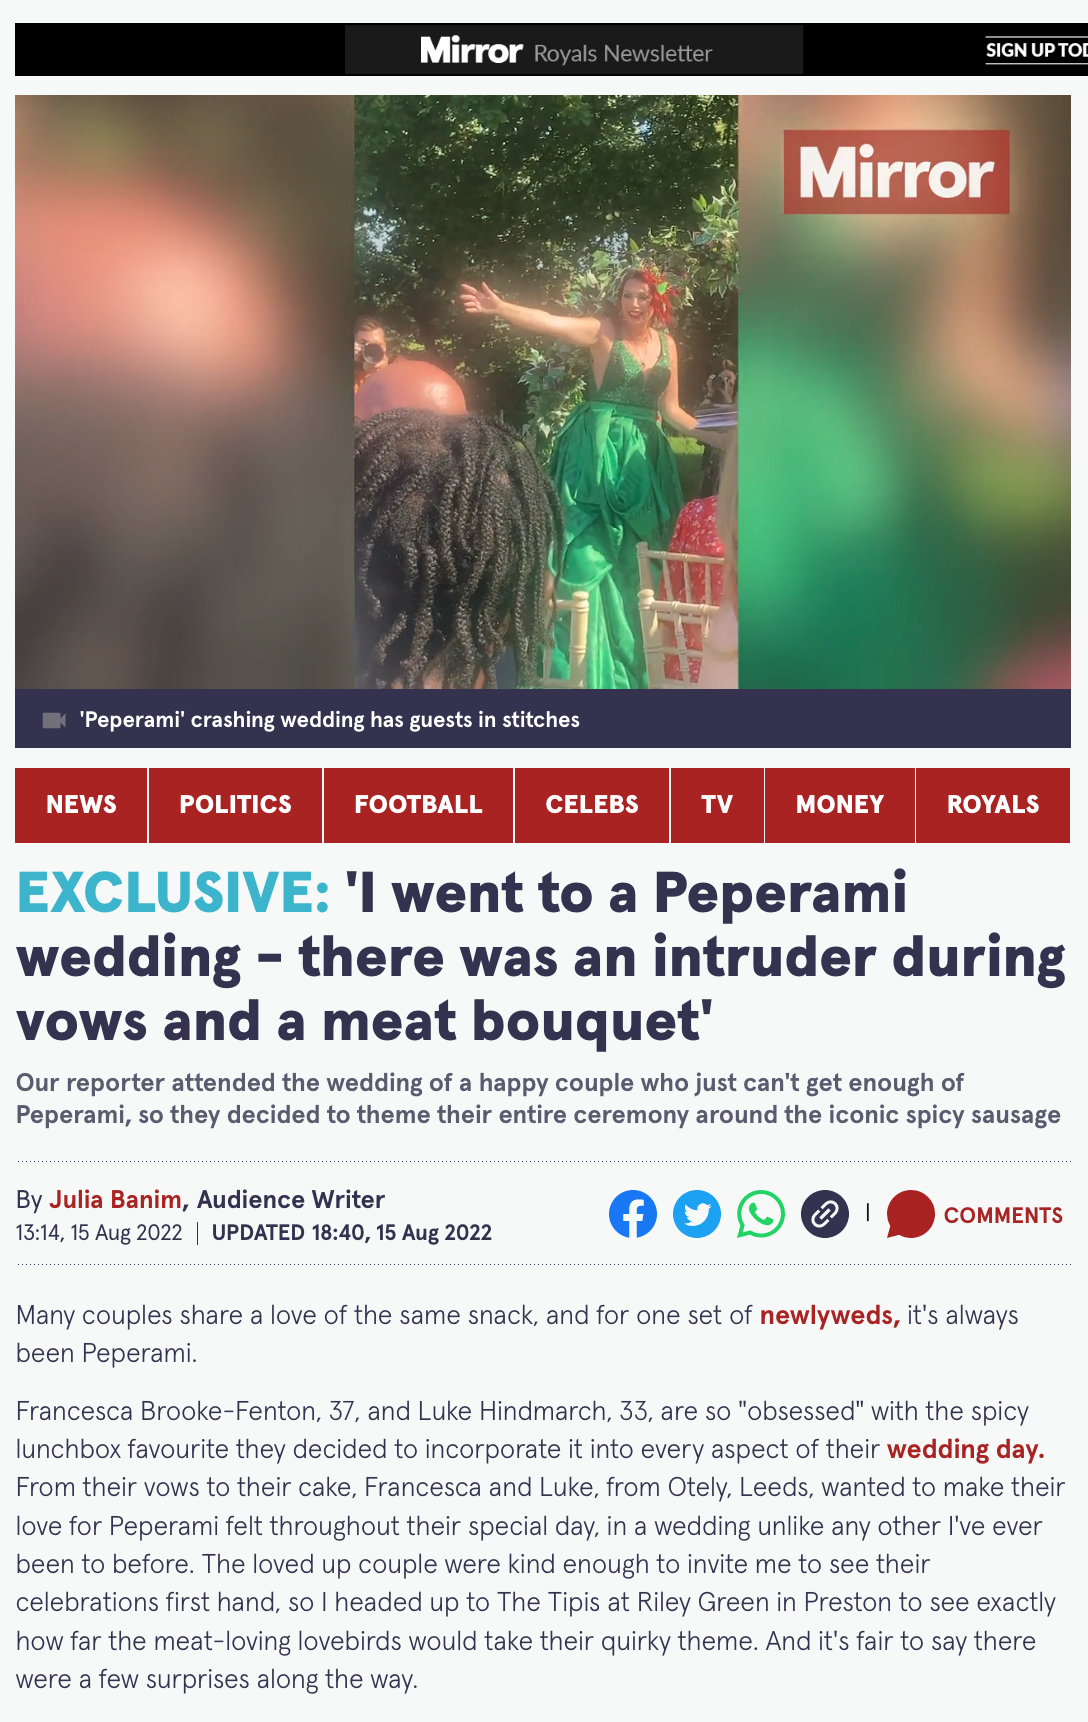Screen dimensions: 1088x1722
Task: Play the Peperami wedding video
Action: pyautogui.click(x=546, y=392)
